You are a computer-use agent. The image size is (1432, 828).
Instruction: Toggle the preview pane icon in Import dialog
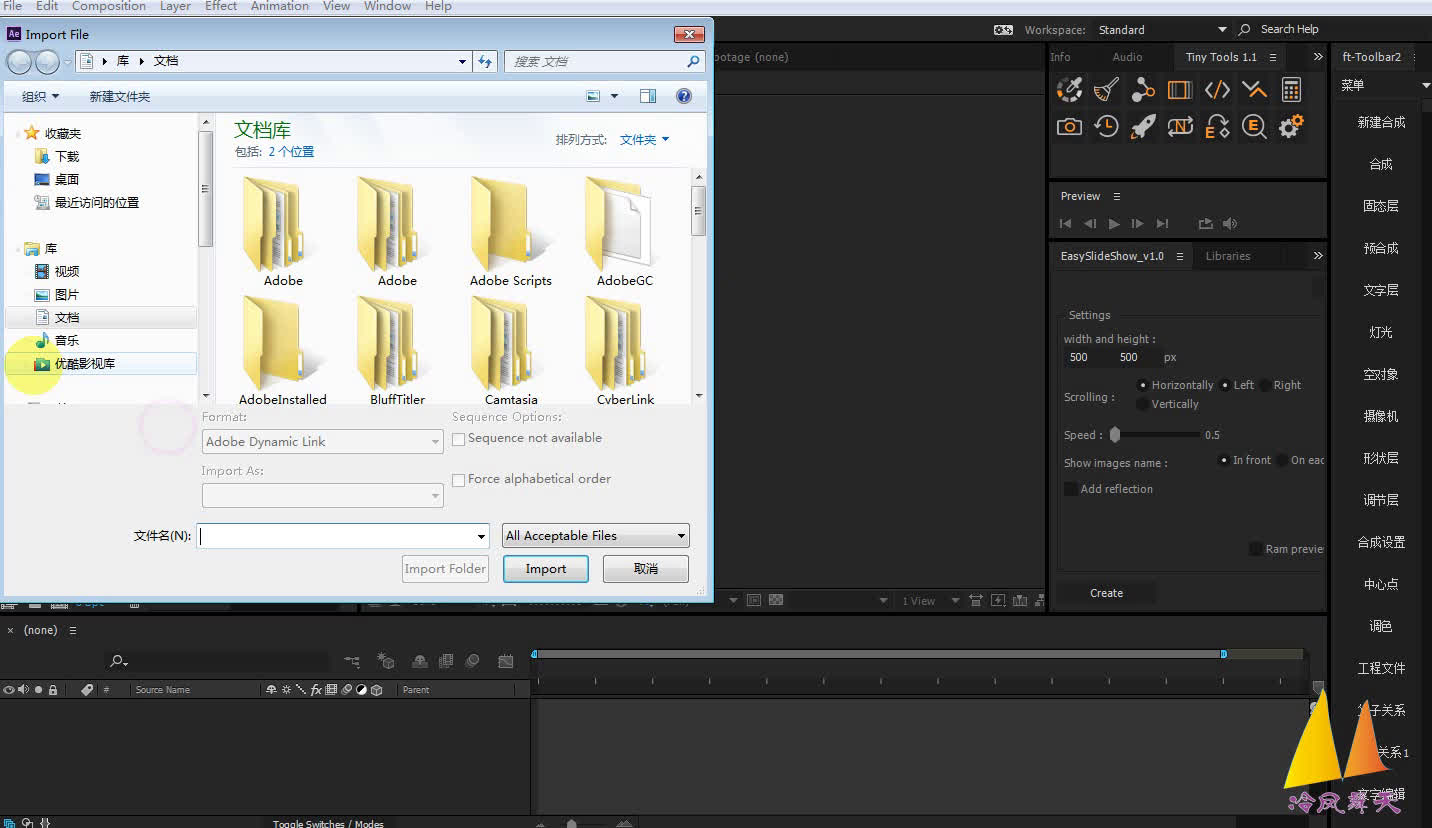coord(648,96)
